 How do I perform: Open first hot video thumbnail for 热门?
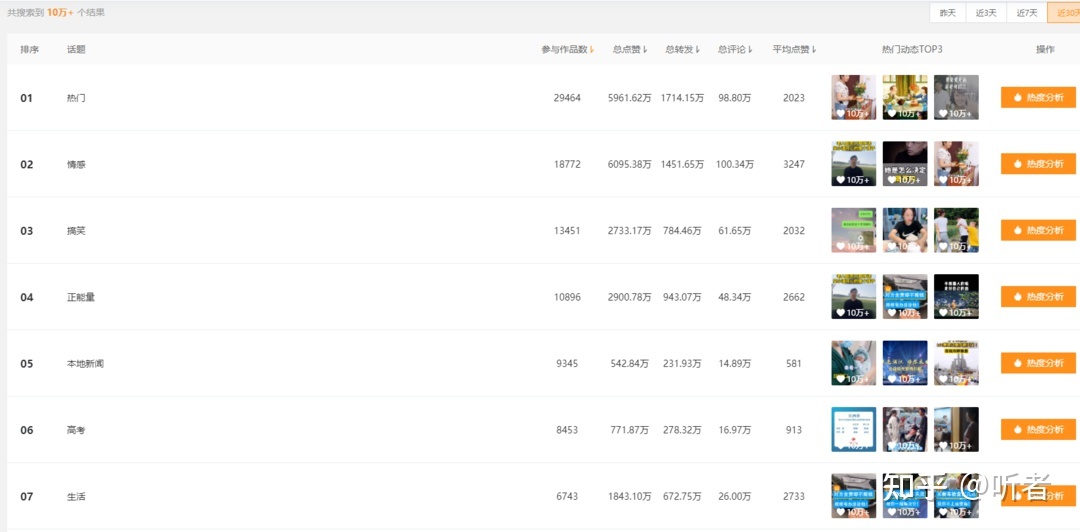pos(853,97)
